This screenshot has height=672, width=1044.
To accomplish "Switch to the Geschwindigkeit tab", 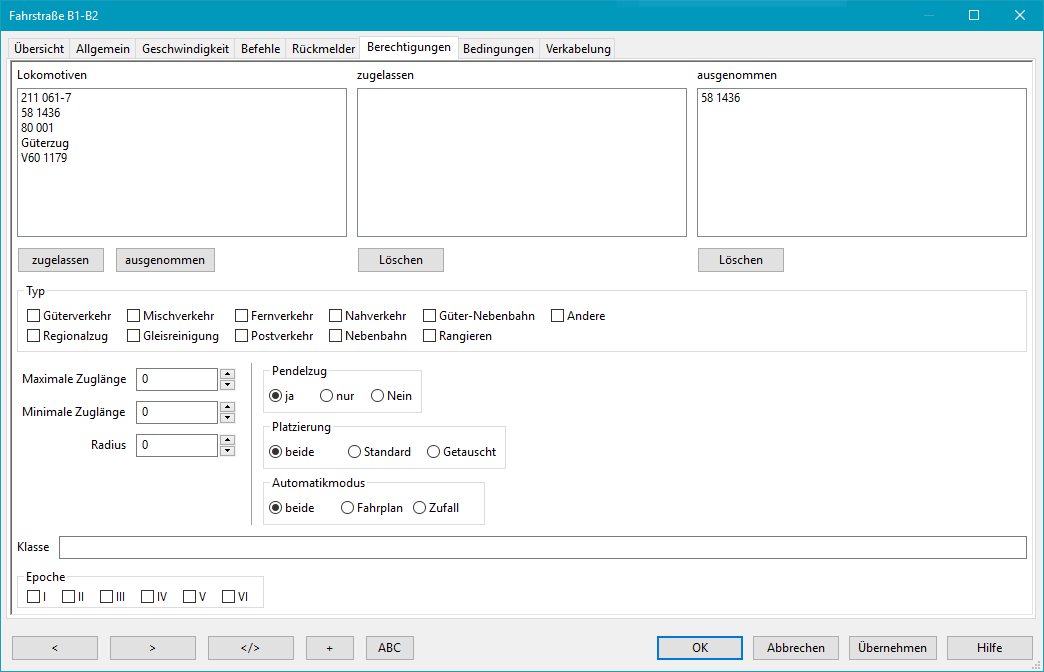I will pyautogui.click(x=185, y=48).
